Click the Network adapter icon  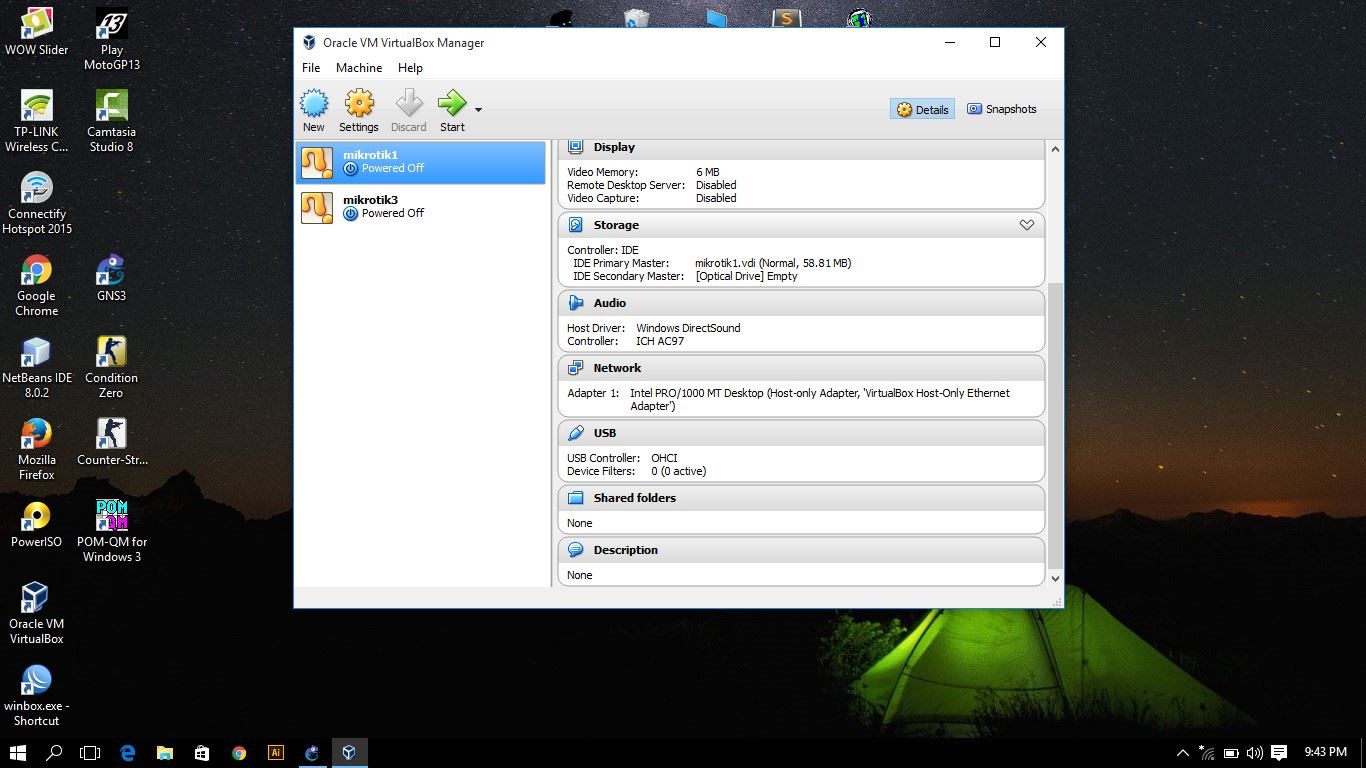click(x=575, y=368)
